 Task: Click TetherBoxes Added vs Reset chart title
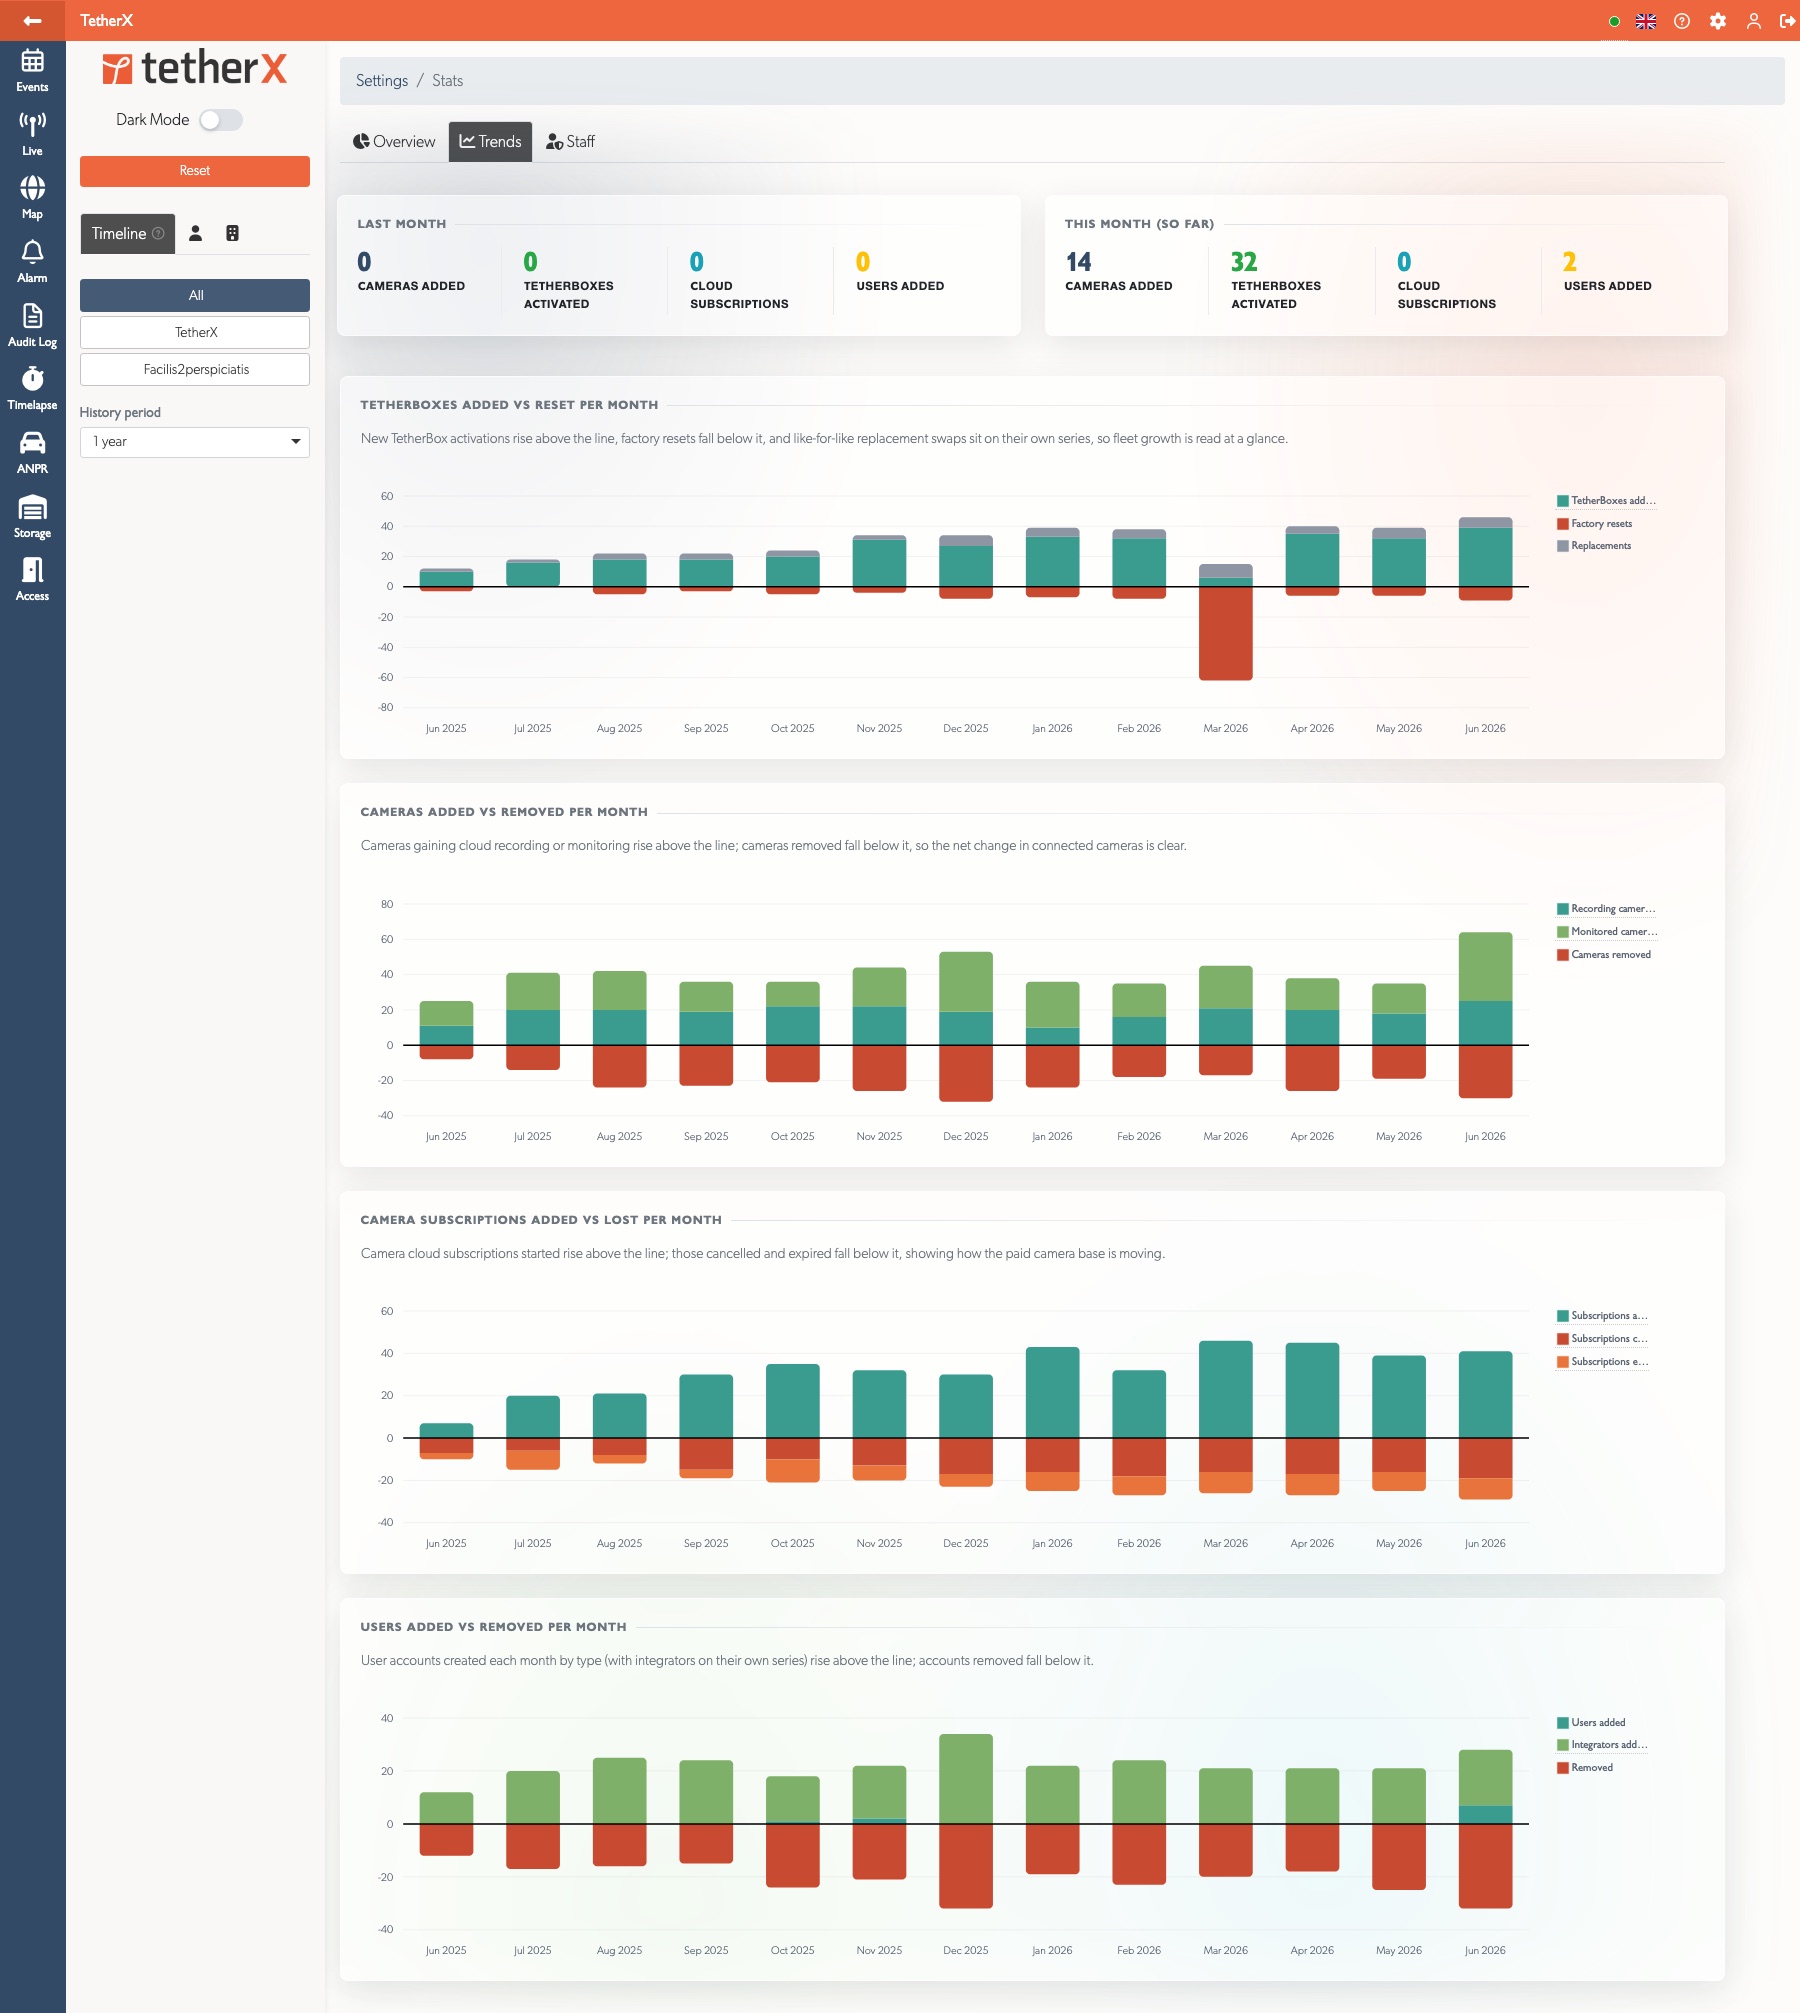pyautogui.click(x=509, y=405)
